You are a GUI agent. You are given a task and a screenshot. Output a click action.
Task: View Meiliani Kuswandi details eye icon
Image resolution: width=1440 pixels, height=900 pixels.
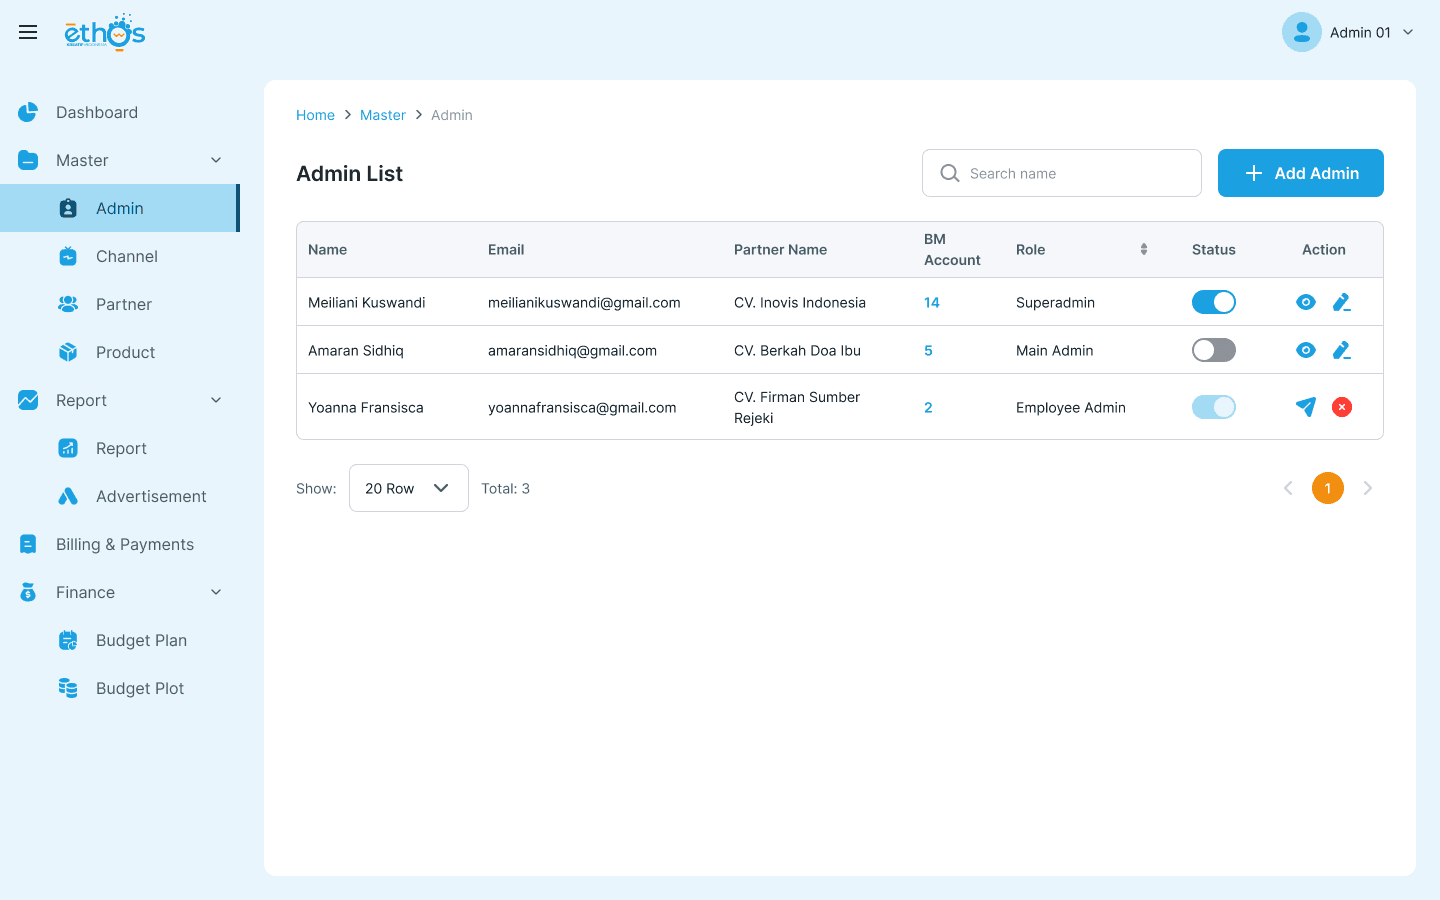click(x=1306, y=302)
